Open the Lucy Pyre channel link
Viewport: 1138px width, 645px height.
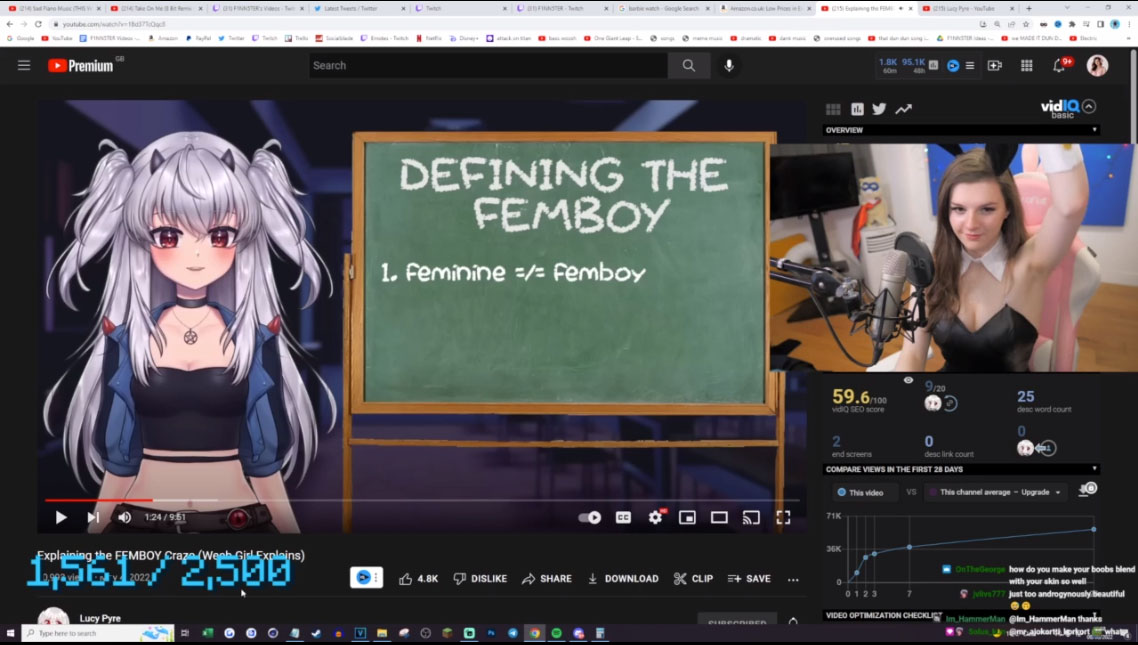point(100,618)
